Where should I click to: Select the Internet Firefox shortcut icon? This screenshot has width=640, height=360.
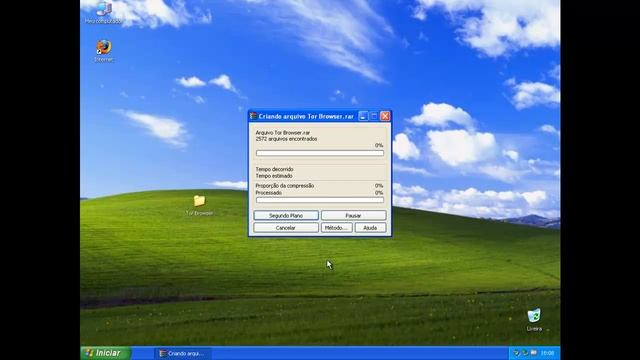[103, 51]
